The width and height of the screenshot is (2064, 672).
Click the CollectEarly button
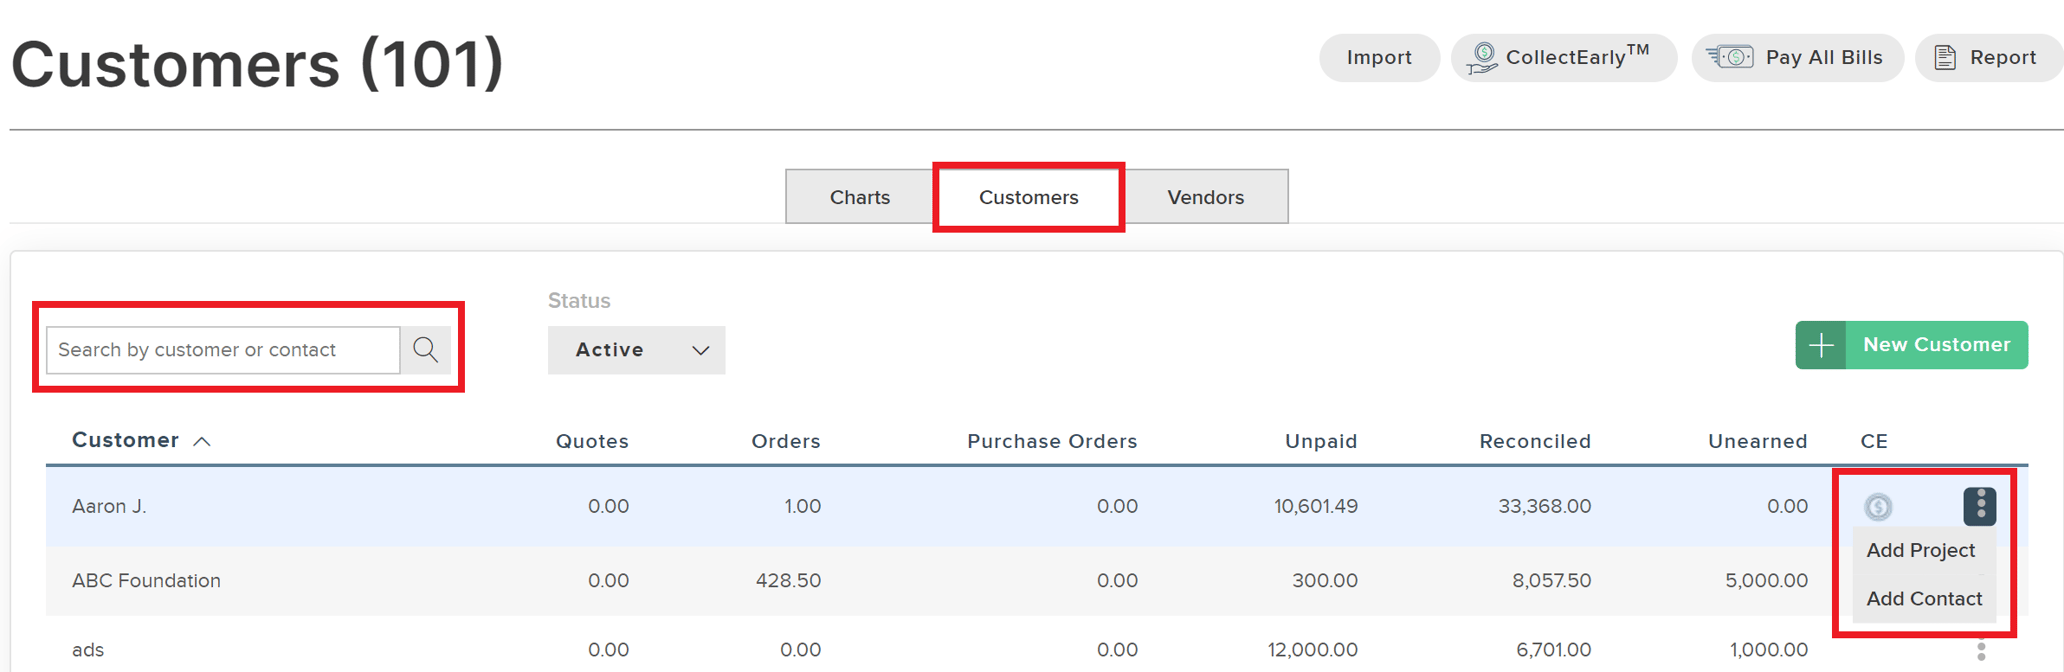(1564, 58)
